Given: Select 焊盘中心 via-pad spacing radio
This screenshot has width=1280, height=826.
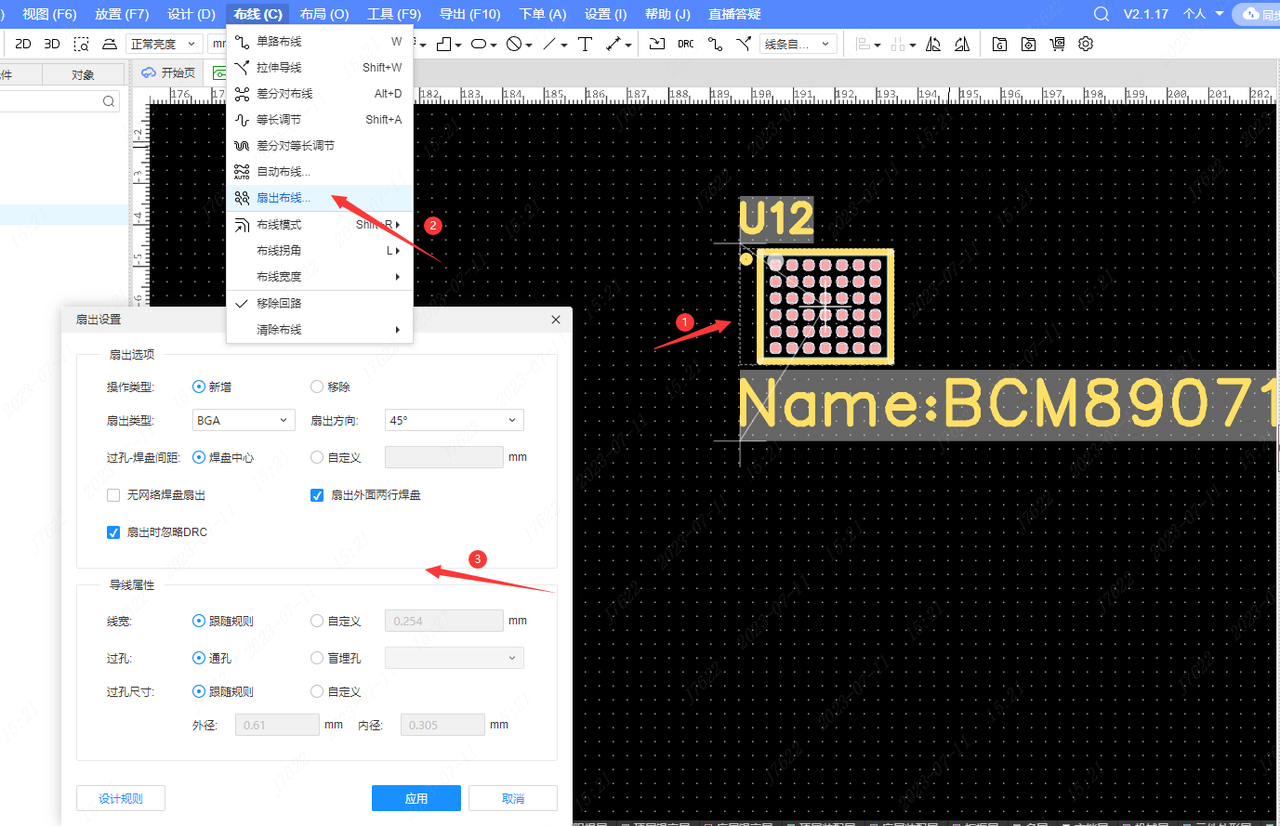Looking at the screenshot, I should tap(198, 457).
